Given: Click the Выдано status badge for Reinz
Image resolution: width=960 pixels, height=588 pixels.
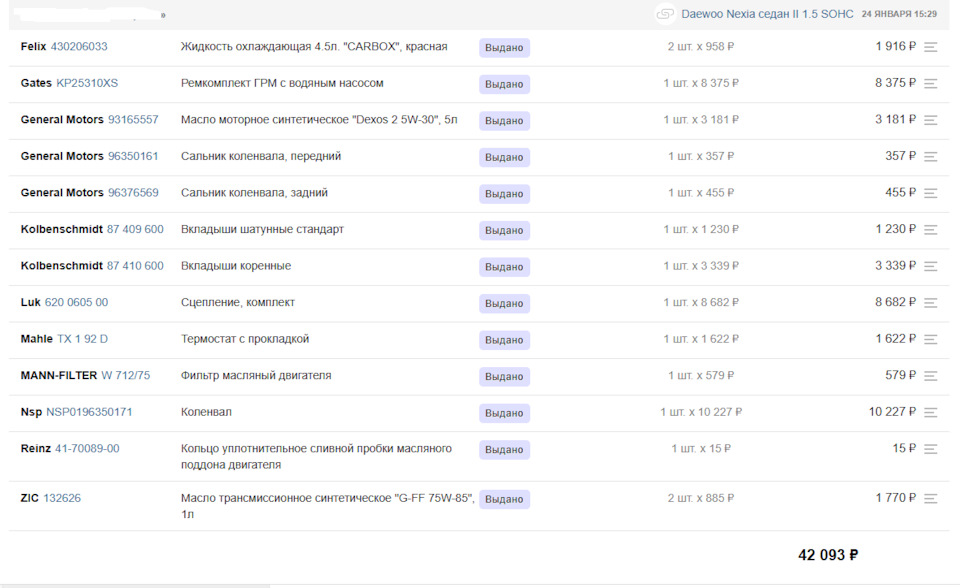Looking at the screenshot, I should (504, 450).
